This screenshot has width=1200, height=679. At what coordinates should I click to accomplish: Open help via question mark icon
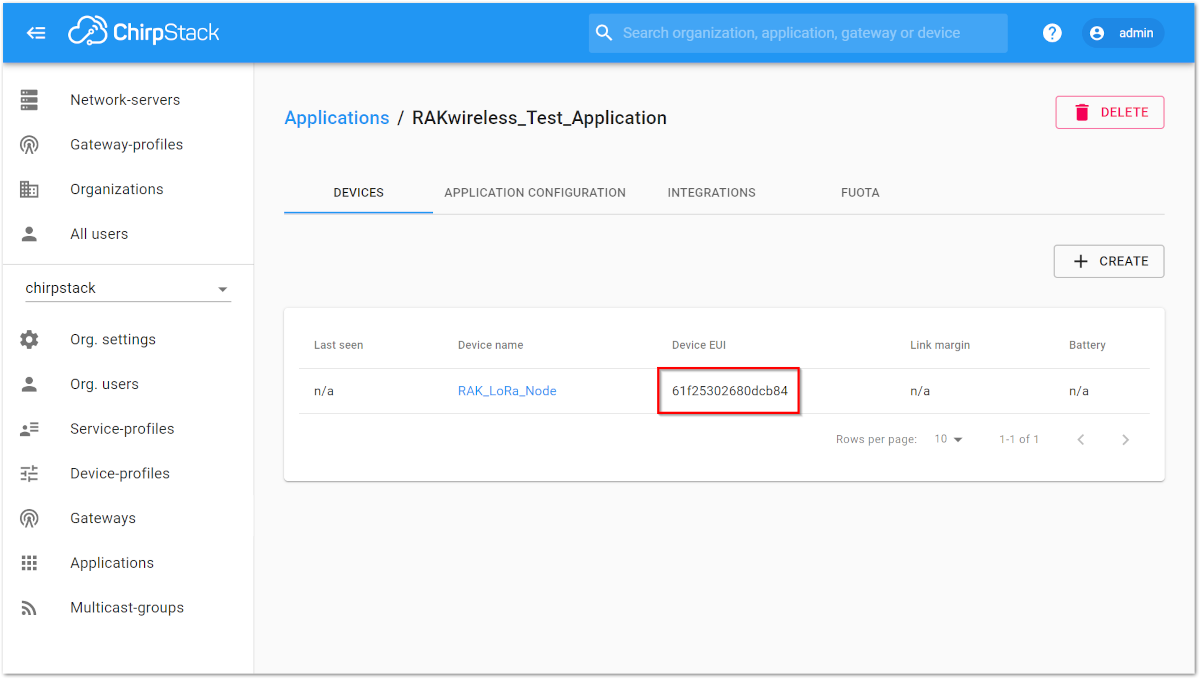1052,33
